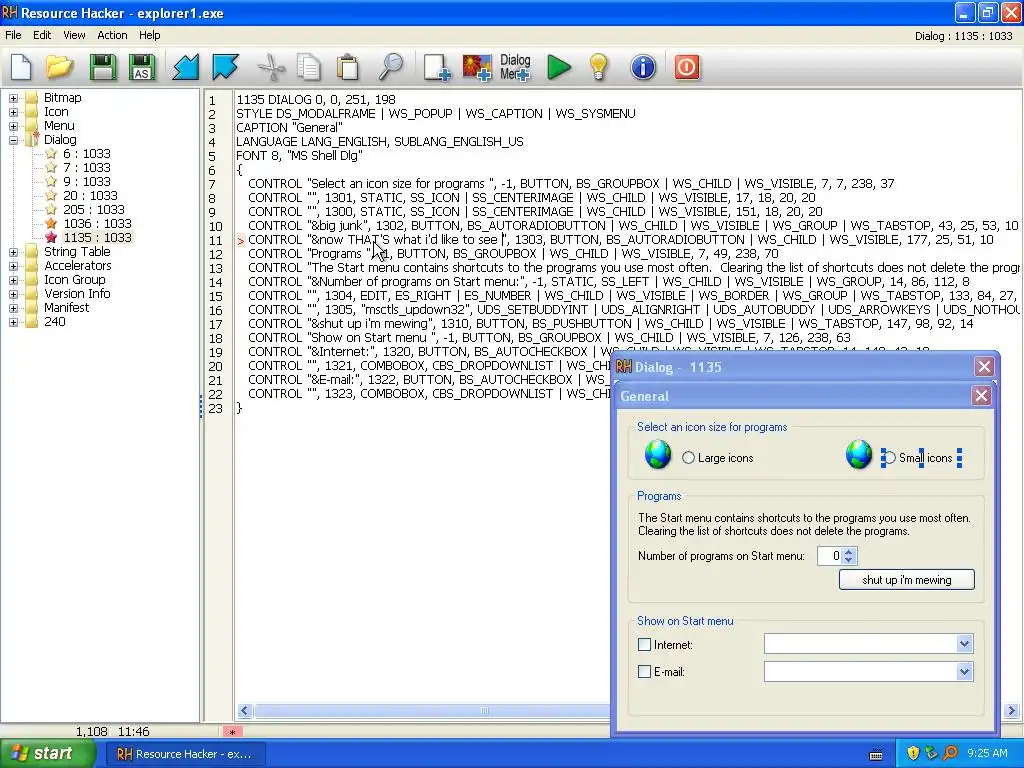Expand the Version Info node
This screenshot has height=768, width=1024.
[13, 294]
